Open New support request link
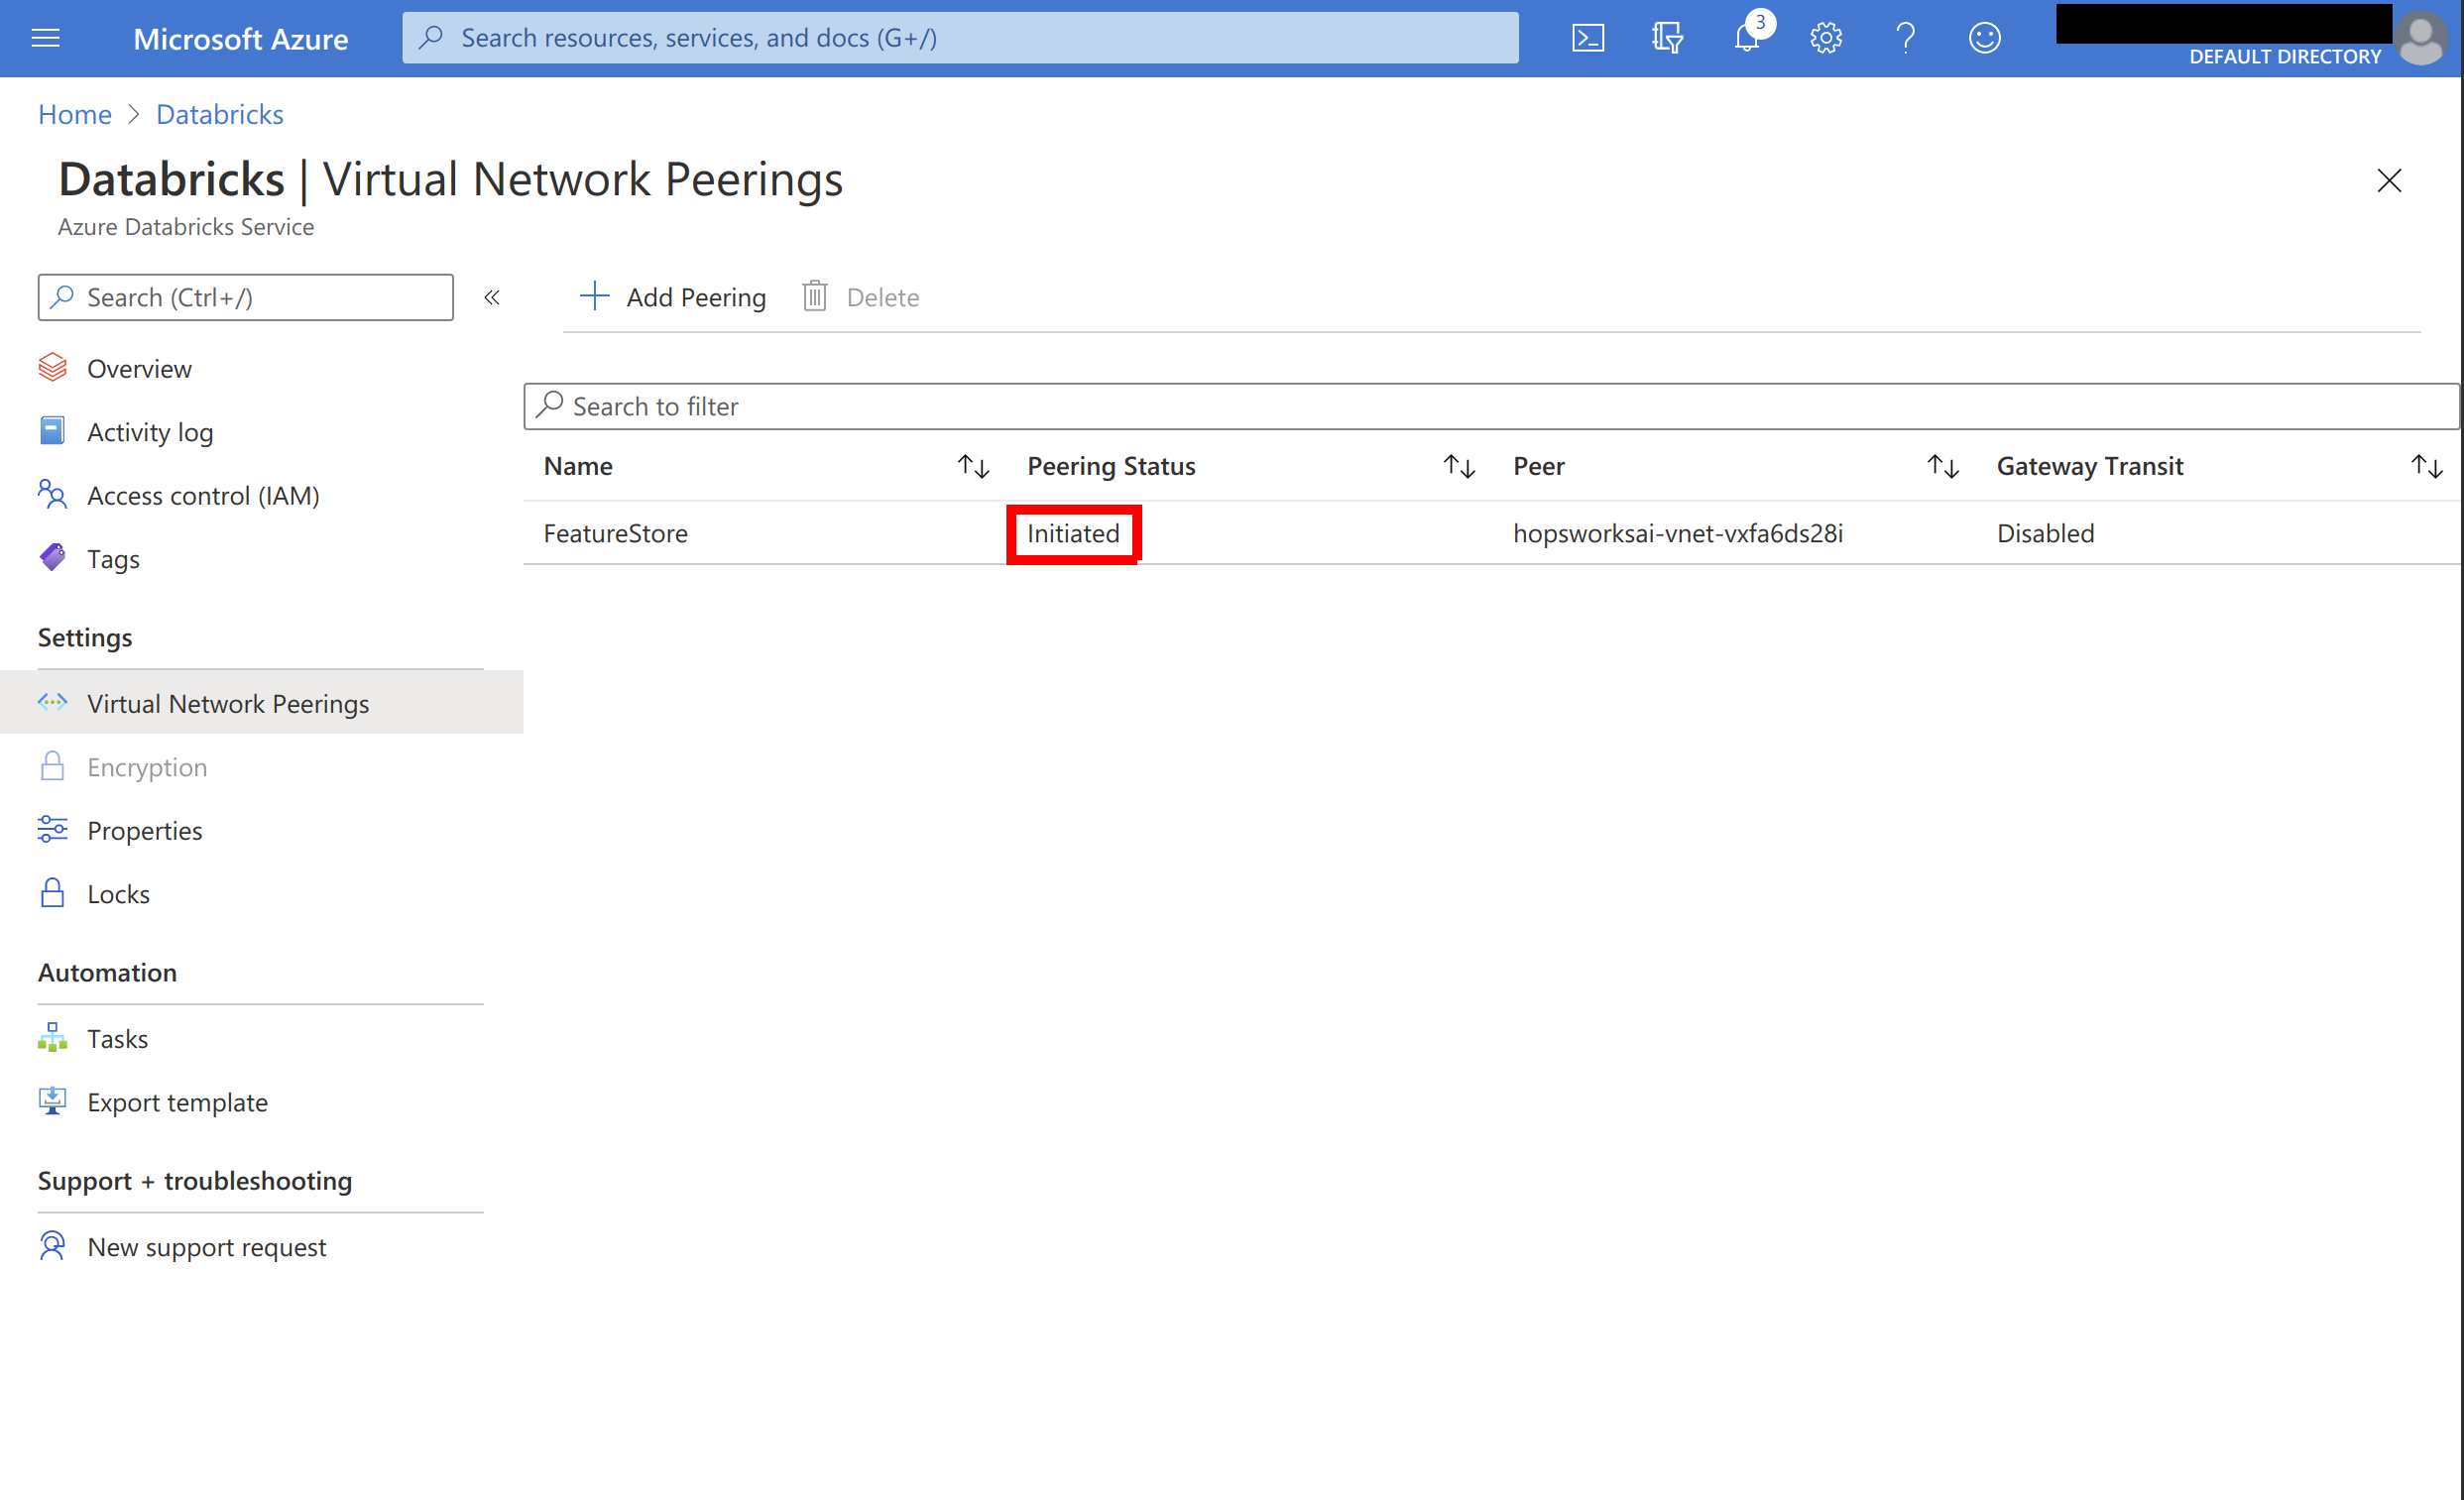The image size is (2464, 1500). click(206, 1245)
